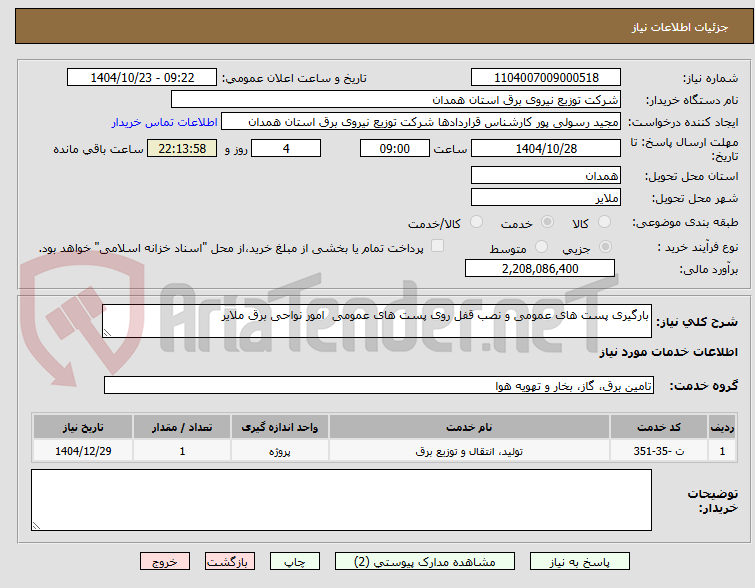
Task: Click the ردیف column header
Action: (722, 427)
